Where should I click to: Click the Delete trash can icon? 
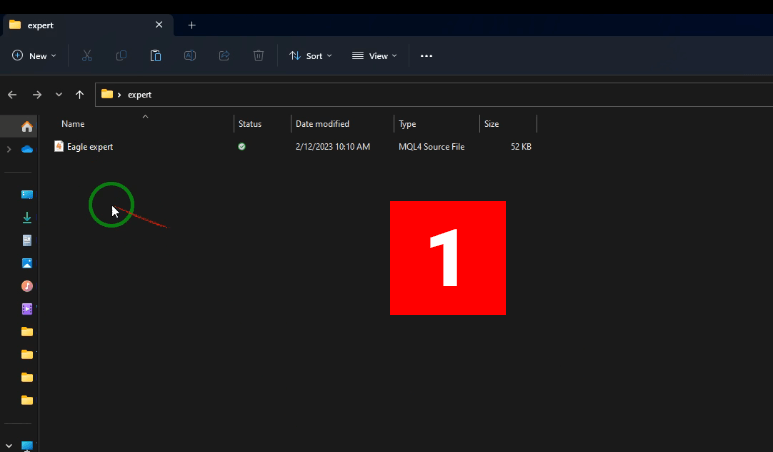(x=258, y=56)
